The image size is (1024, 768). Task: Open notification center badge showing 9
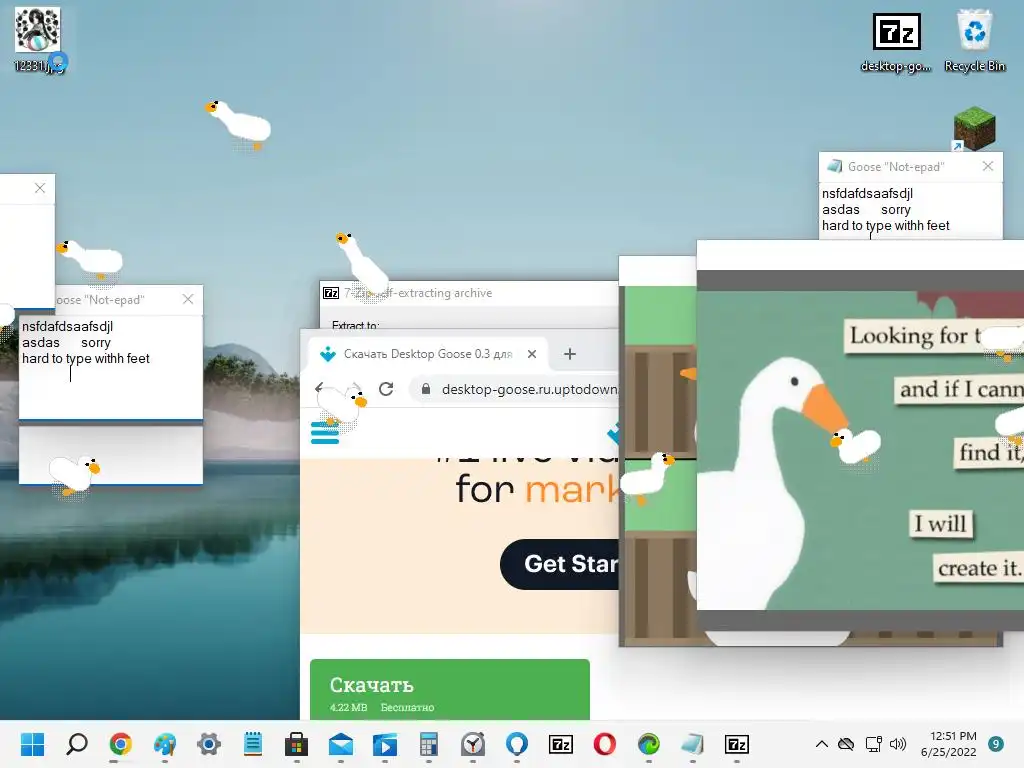coord(996,744)
